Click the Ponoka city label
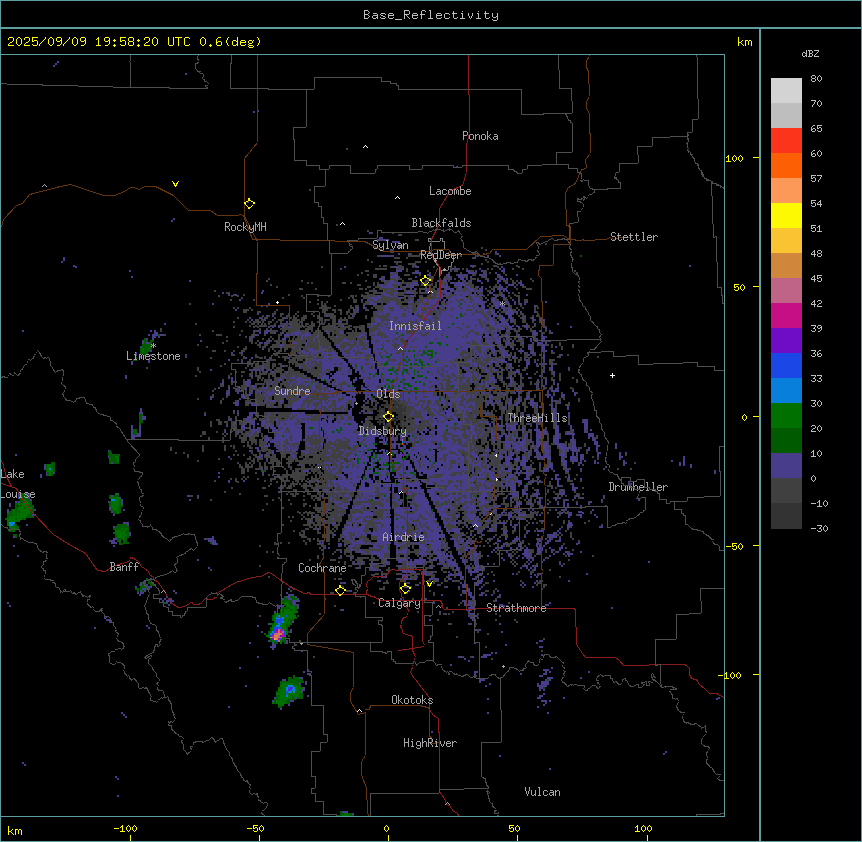The width and height of the screenshot is (862, 842). pyautogui.click(x=480, y=136)
